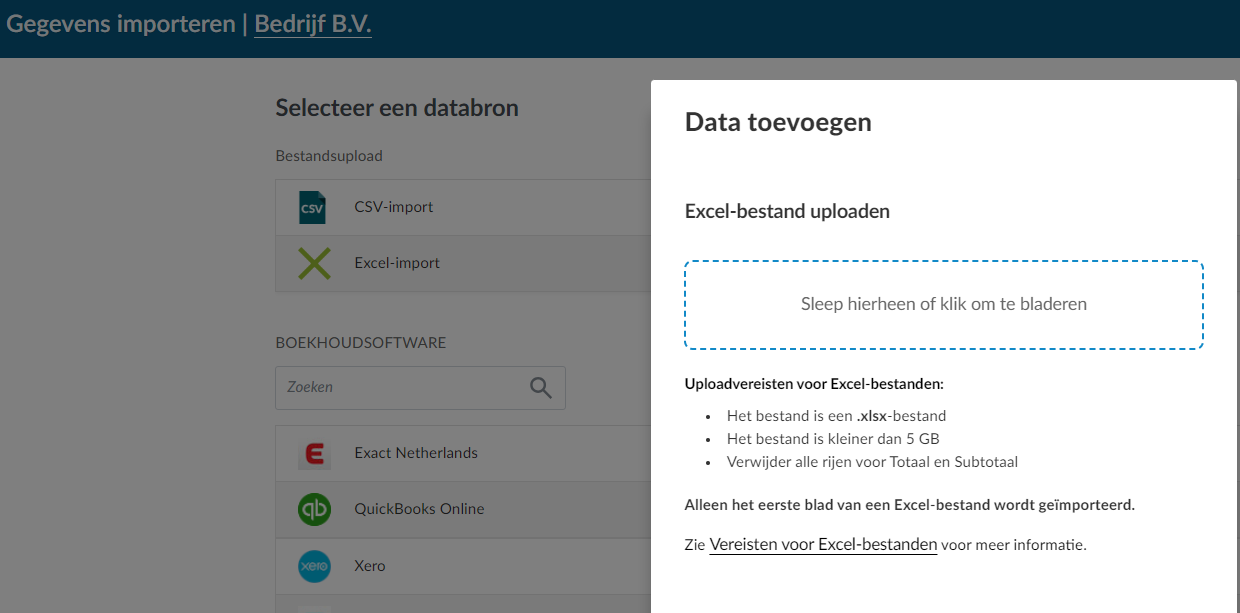Select the CSV-import row
The height and width of the screenshot is (613, 1240).
pyautogui.click(x=463, y=208)
